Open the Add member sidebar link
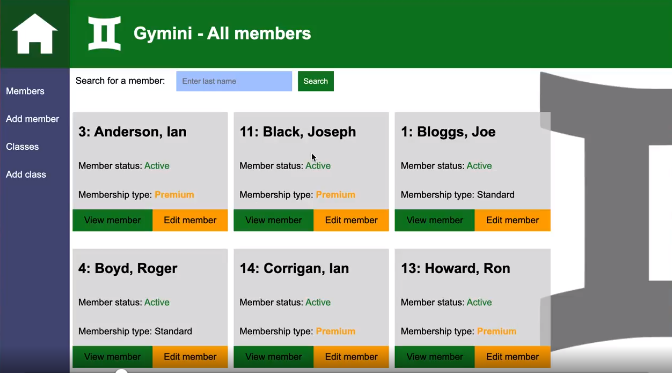This screenshot has height=373, width=672. click(x=32, y=119)
